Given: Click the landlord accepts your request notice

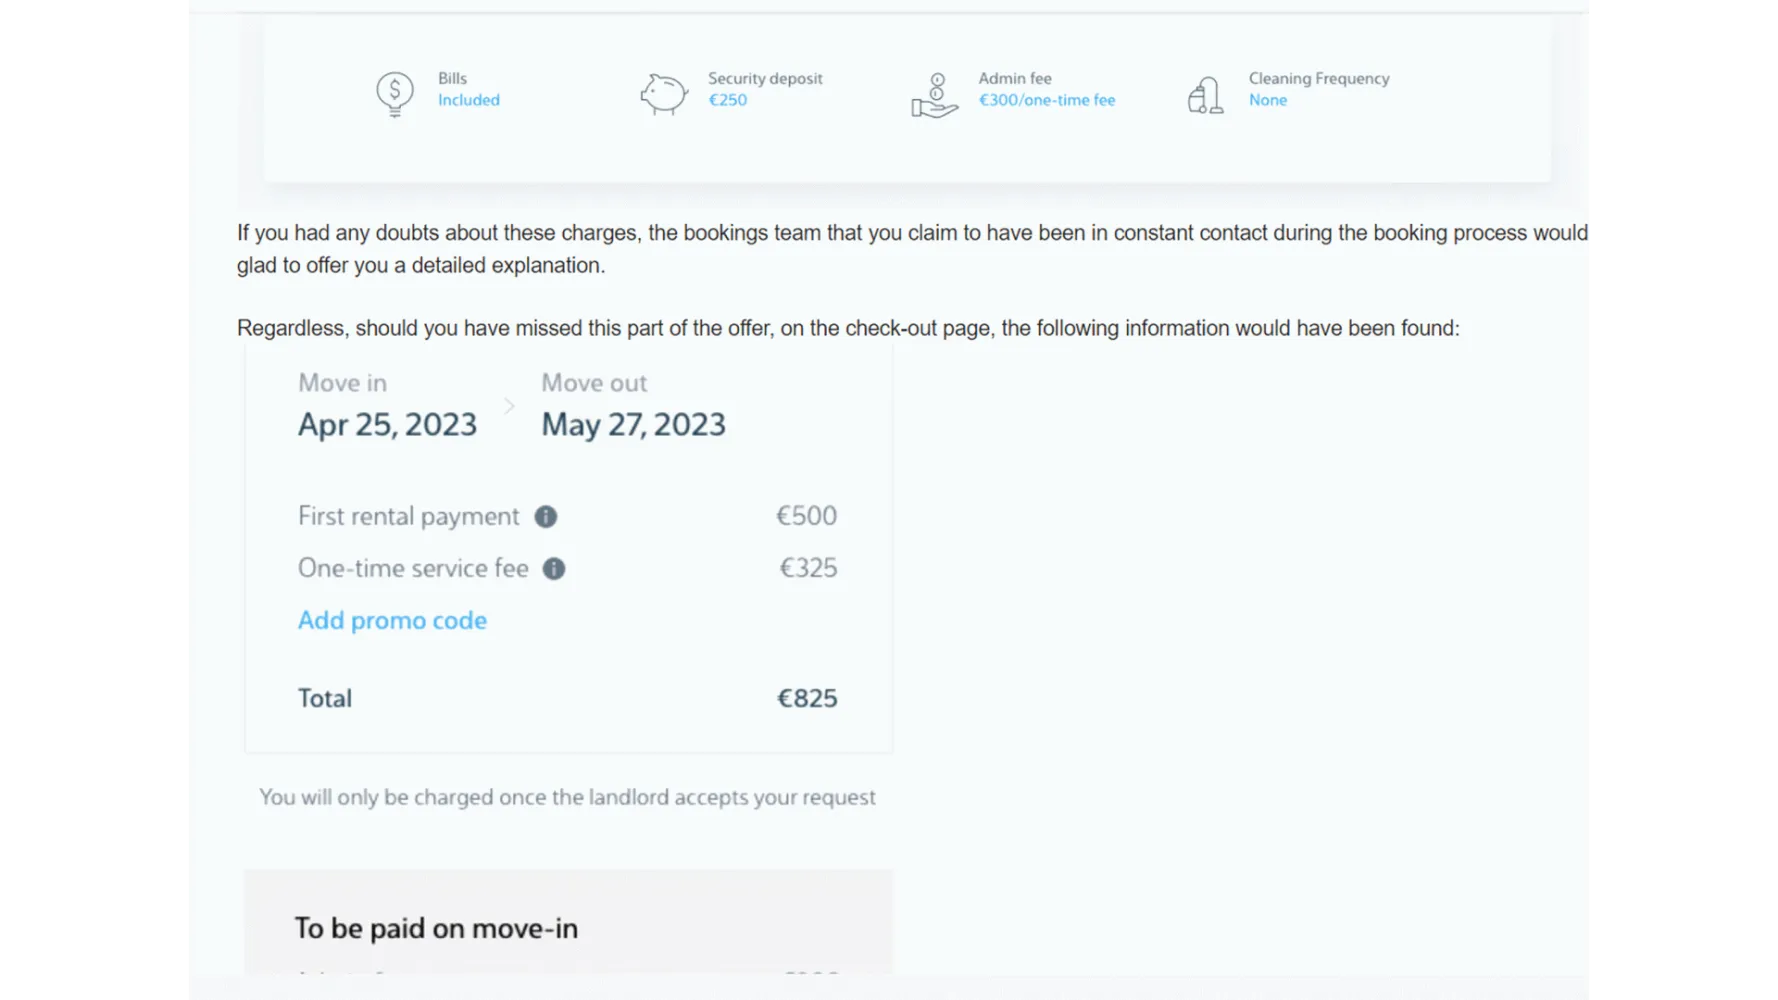Looking at the screenshot, I should tap(567, 797).
